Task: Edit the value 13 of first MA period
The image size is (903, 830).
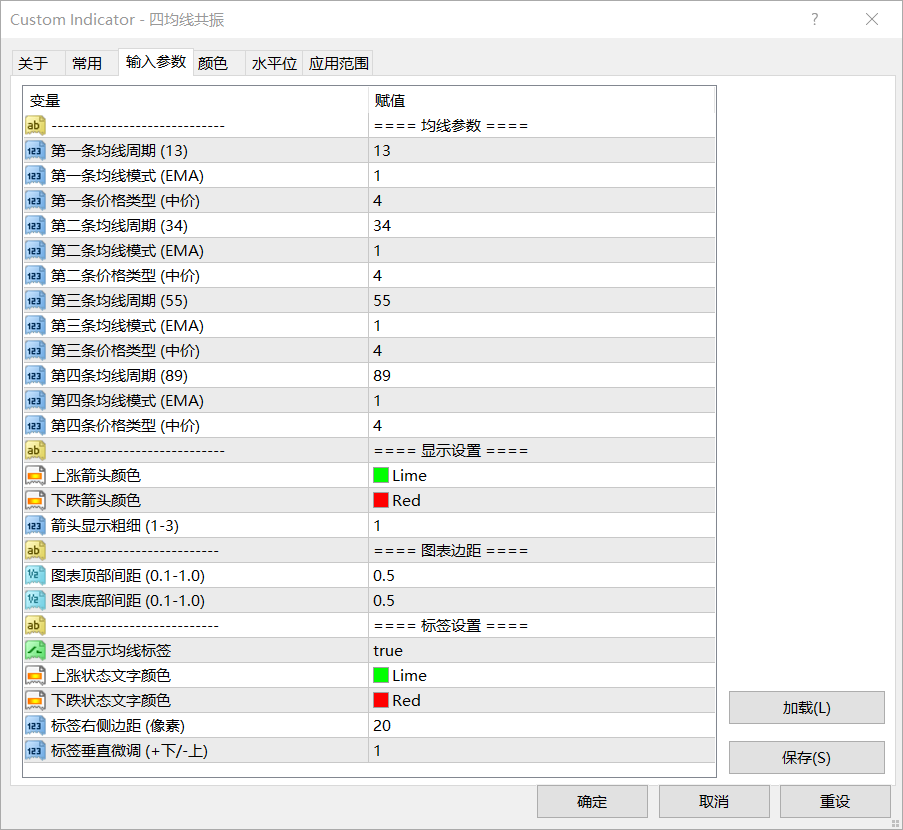Action: click(542, 151)
